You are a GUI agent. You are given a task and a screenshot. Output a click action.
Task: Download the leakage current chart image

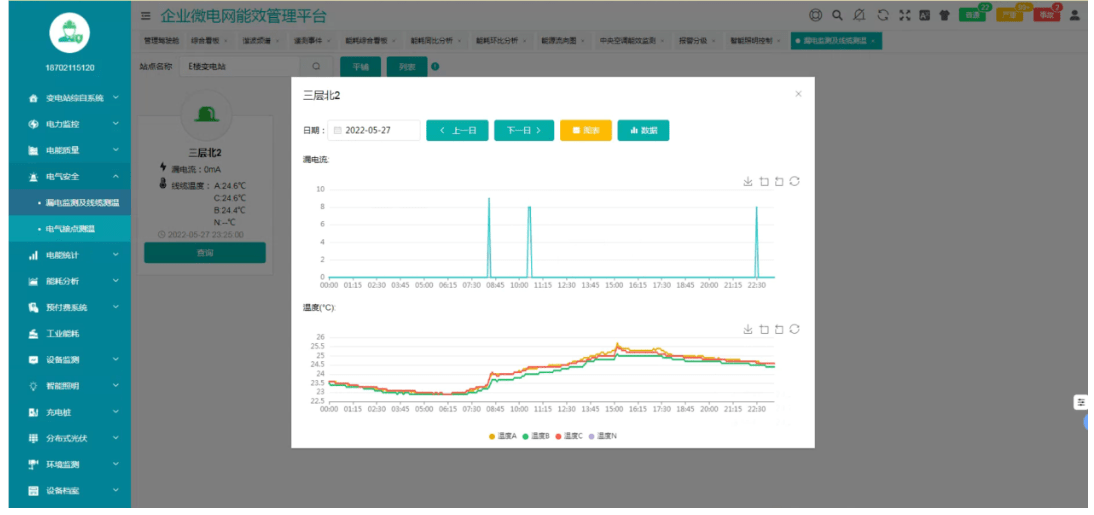pos(748,181)
